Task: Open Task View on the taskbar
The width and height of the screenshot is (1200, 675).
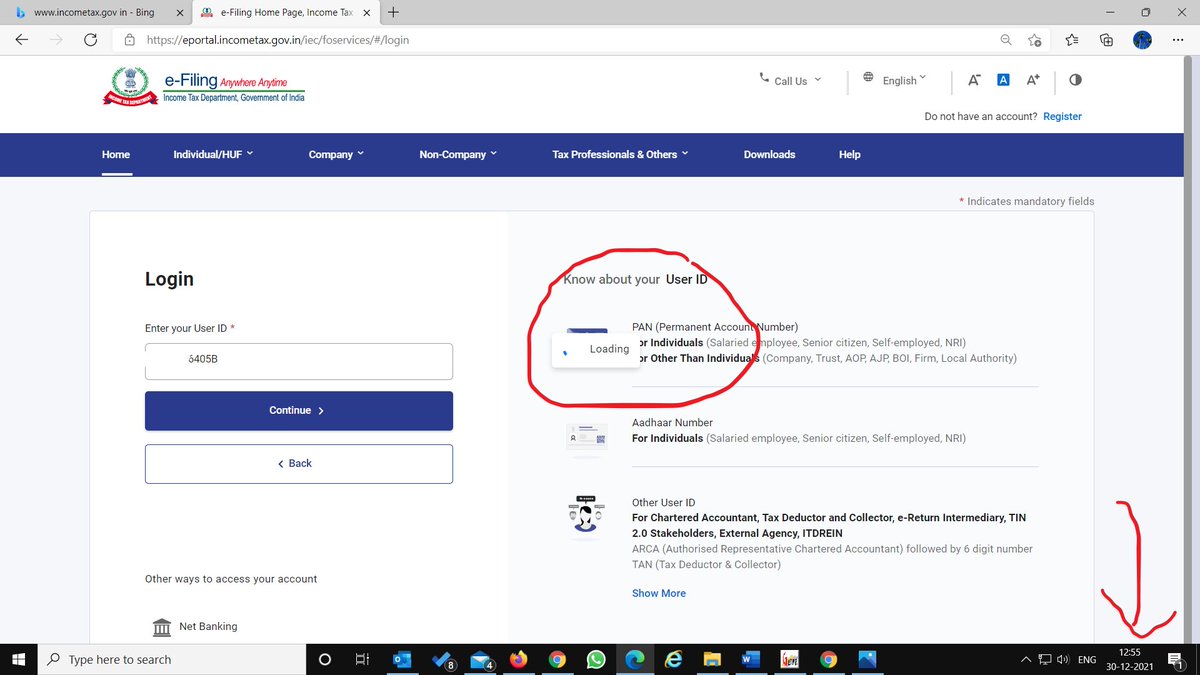Action: pyautogui.click(x=361, y=659)
